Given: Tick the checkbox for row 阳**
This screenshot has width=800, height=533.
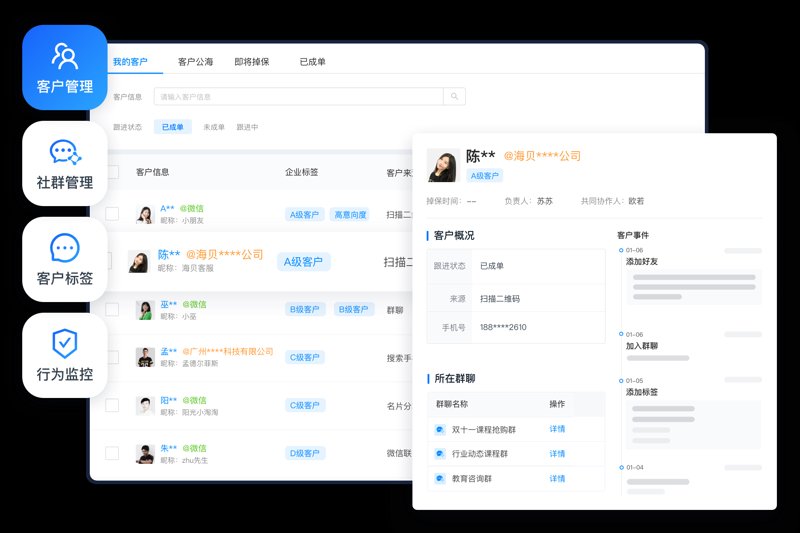Looking at the screenshot, I should pyautogui.click(x=112, y=405).
